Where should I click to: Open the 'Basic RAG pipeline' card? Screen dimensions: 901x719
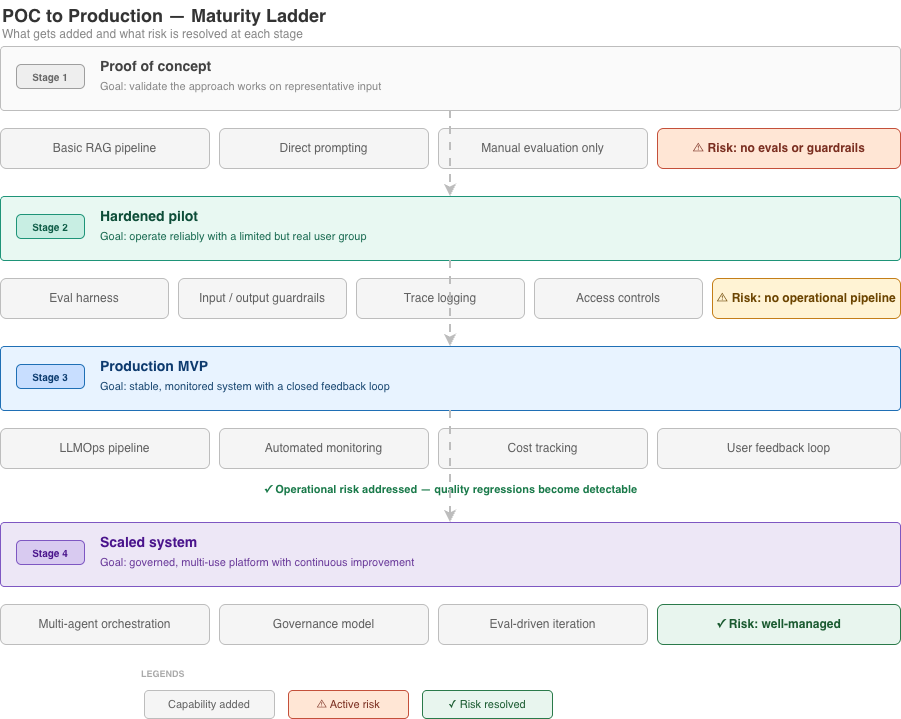pyautogui.click(x=105, y=148)
